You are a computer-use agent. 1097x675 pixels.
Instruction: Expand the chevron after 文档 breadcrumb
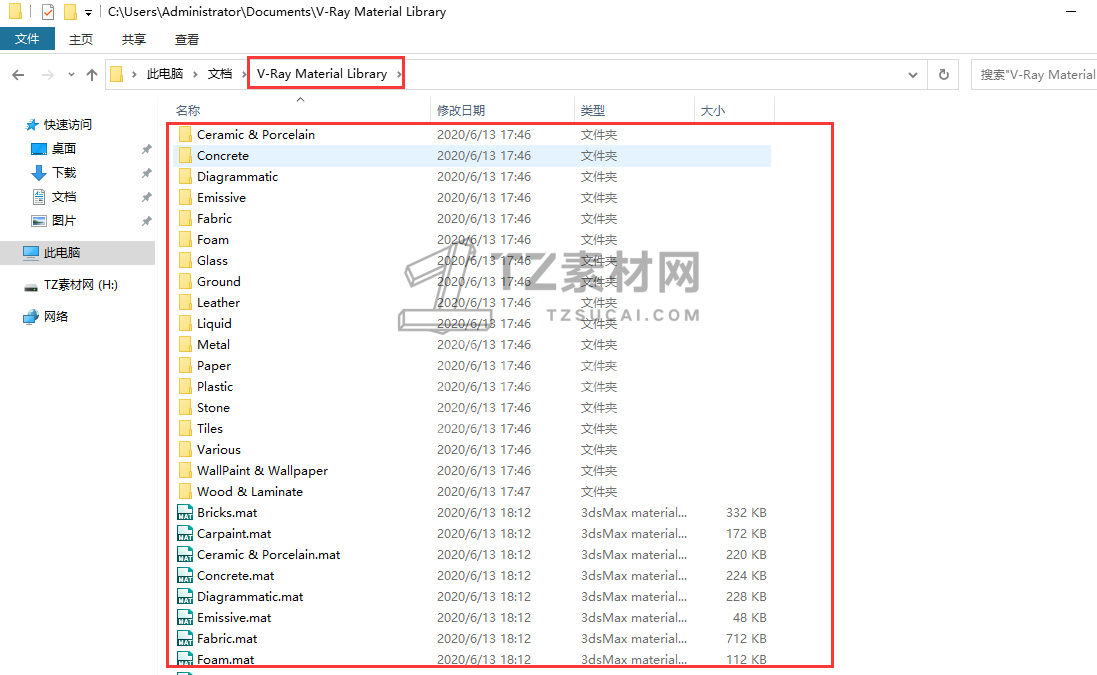[244, 74]
